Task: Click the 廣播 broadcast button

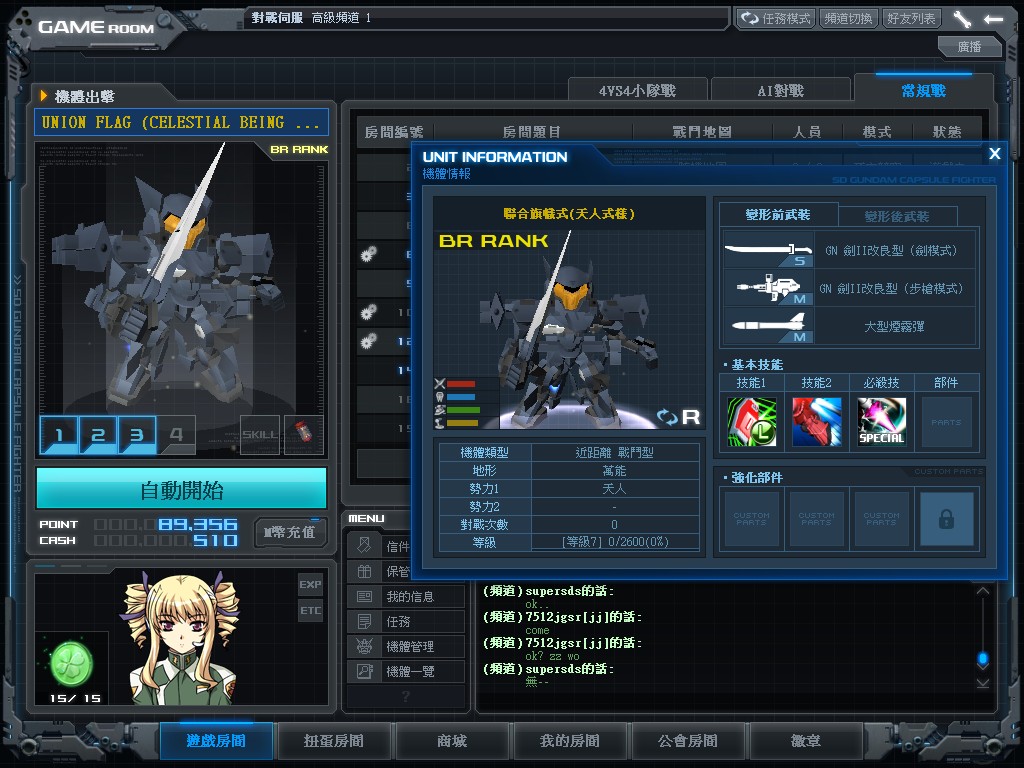Action: (969, 46)
